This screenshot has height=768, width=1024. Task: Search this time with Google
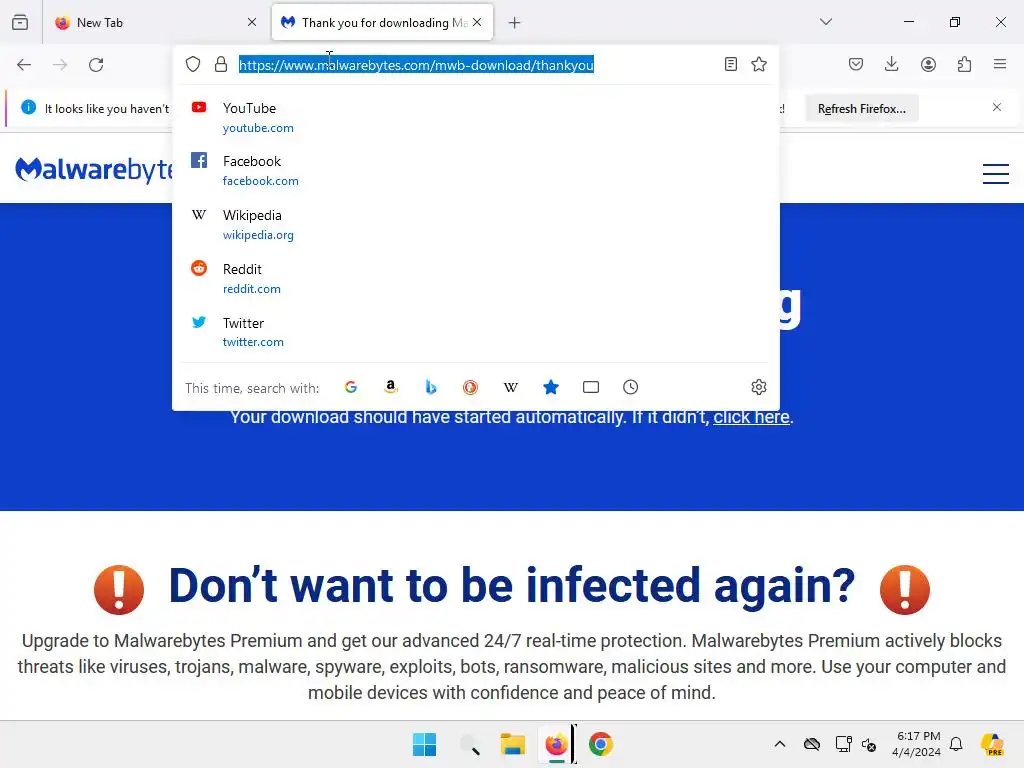[351, 387]
